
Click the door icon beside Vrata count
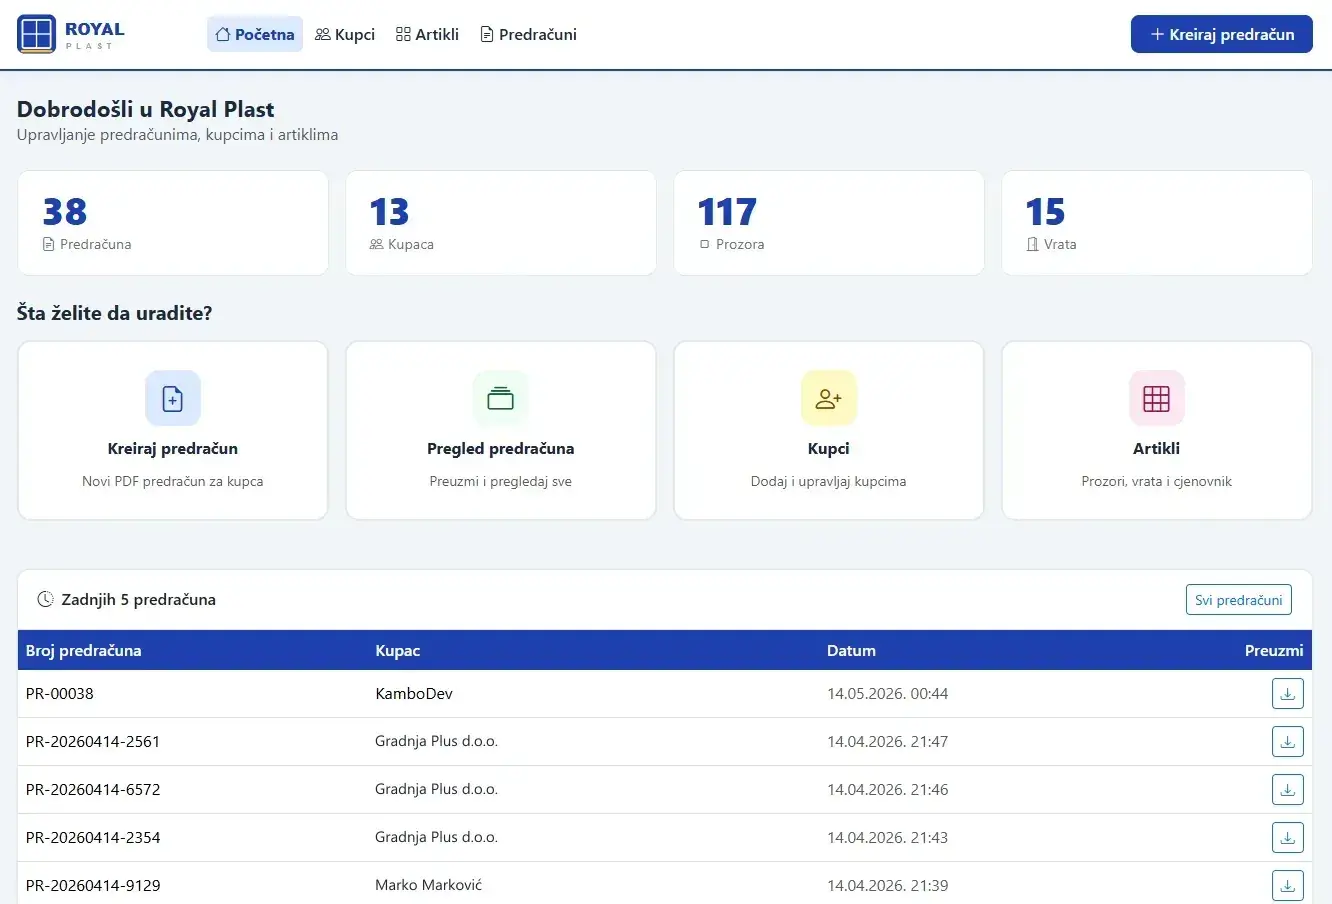[1033, 244]
